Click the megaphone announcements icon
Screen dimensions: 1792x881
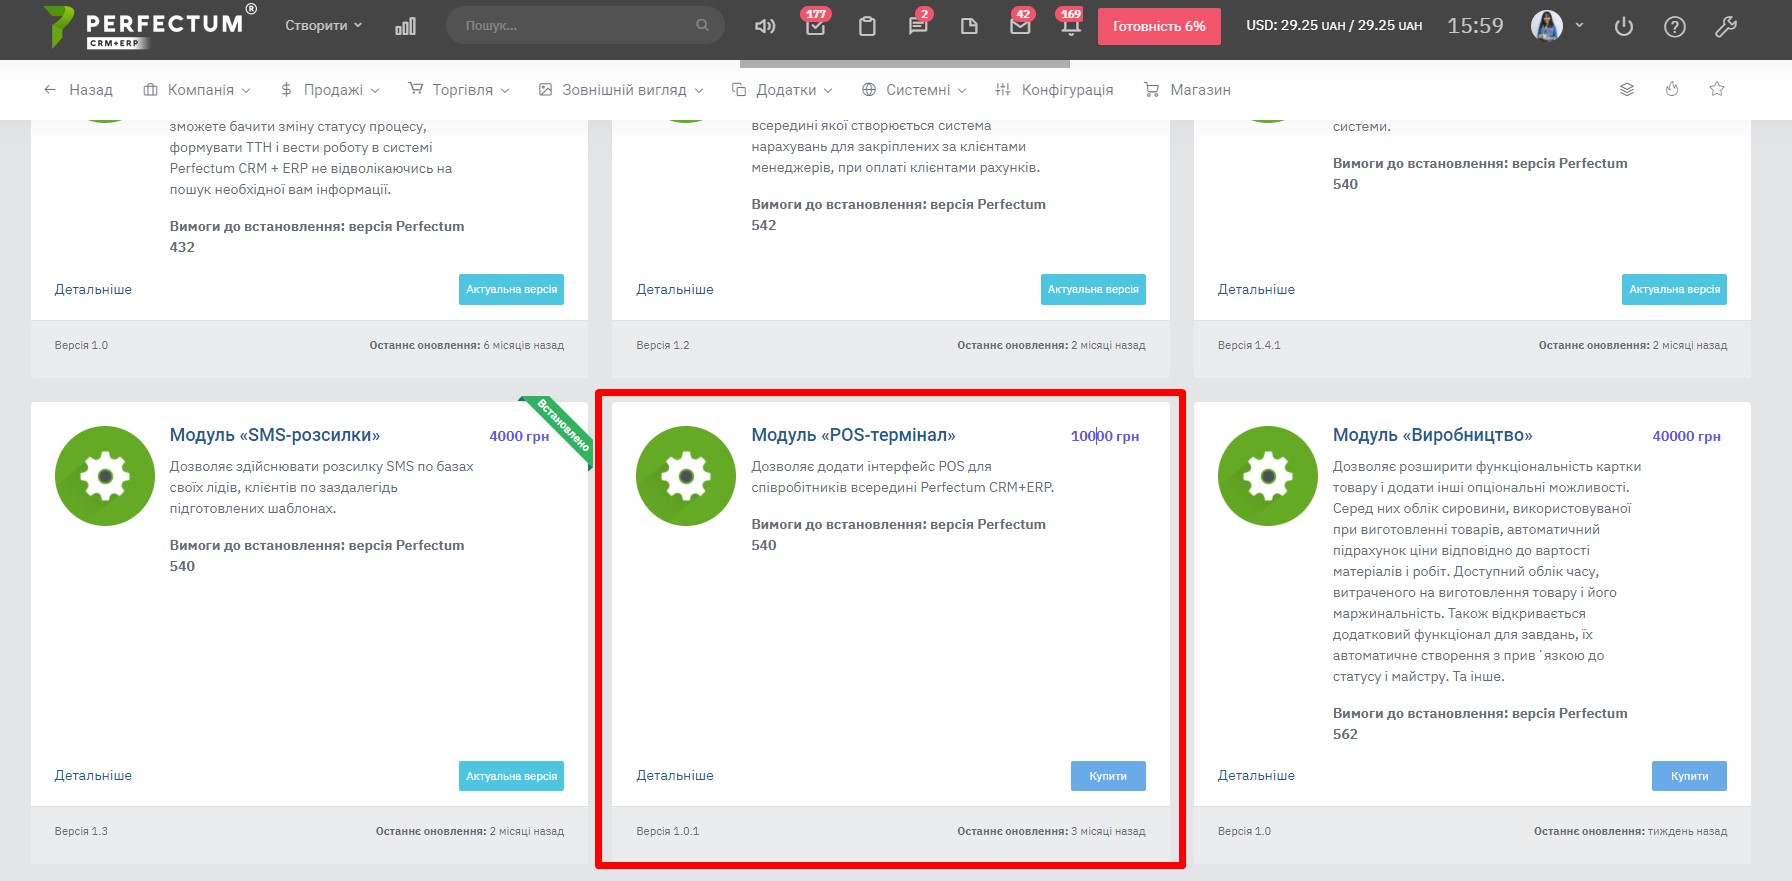765,26
